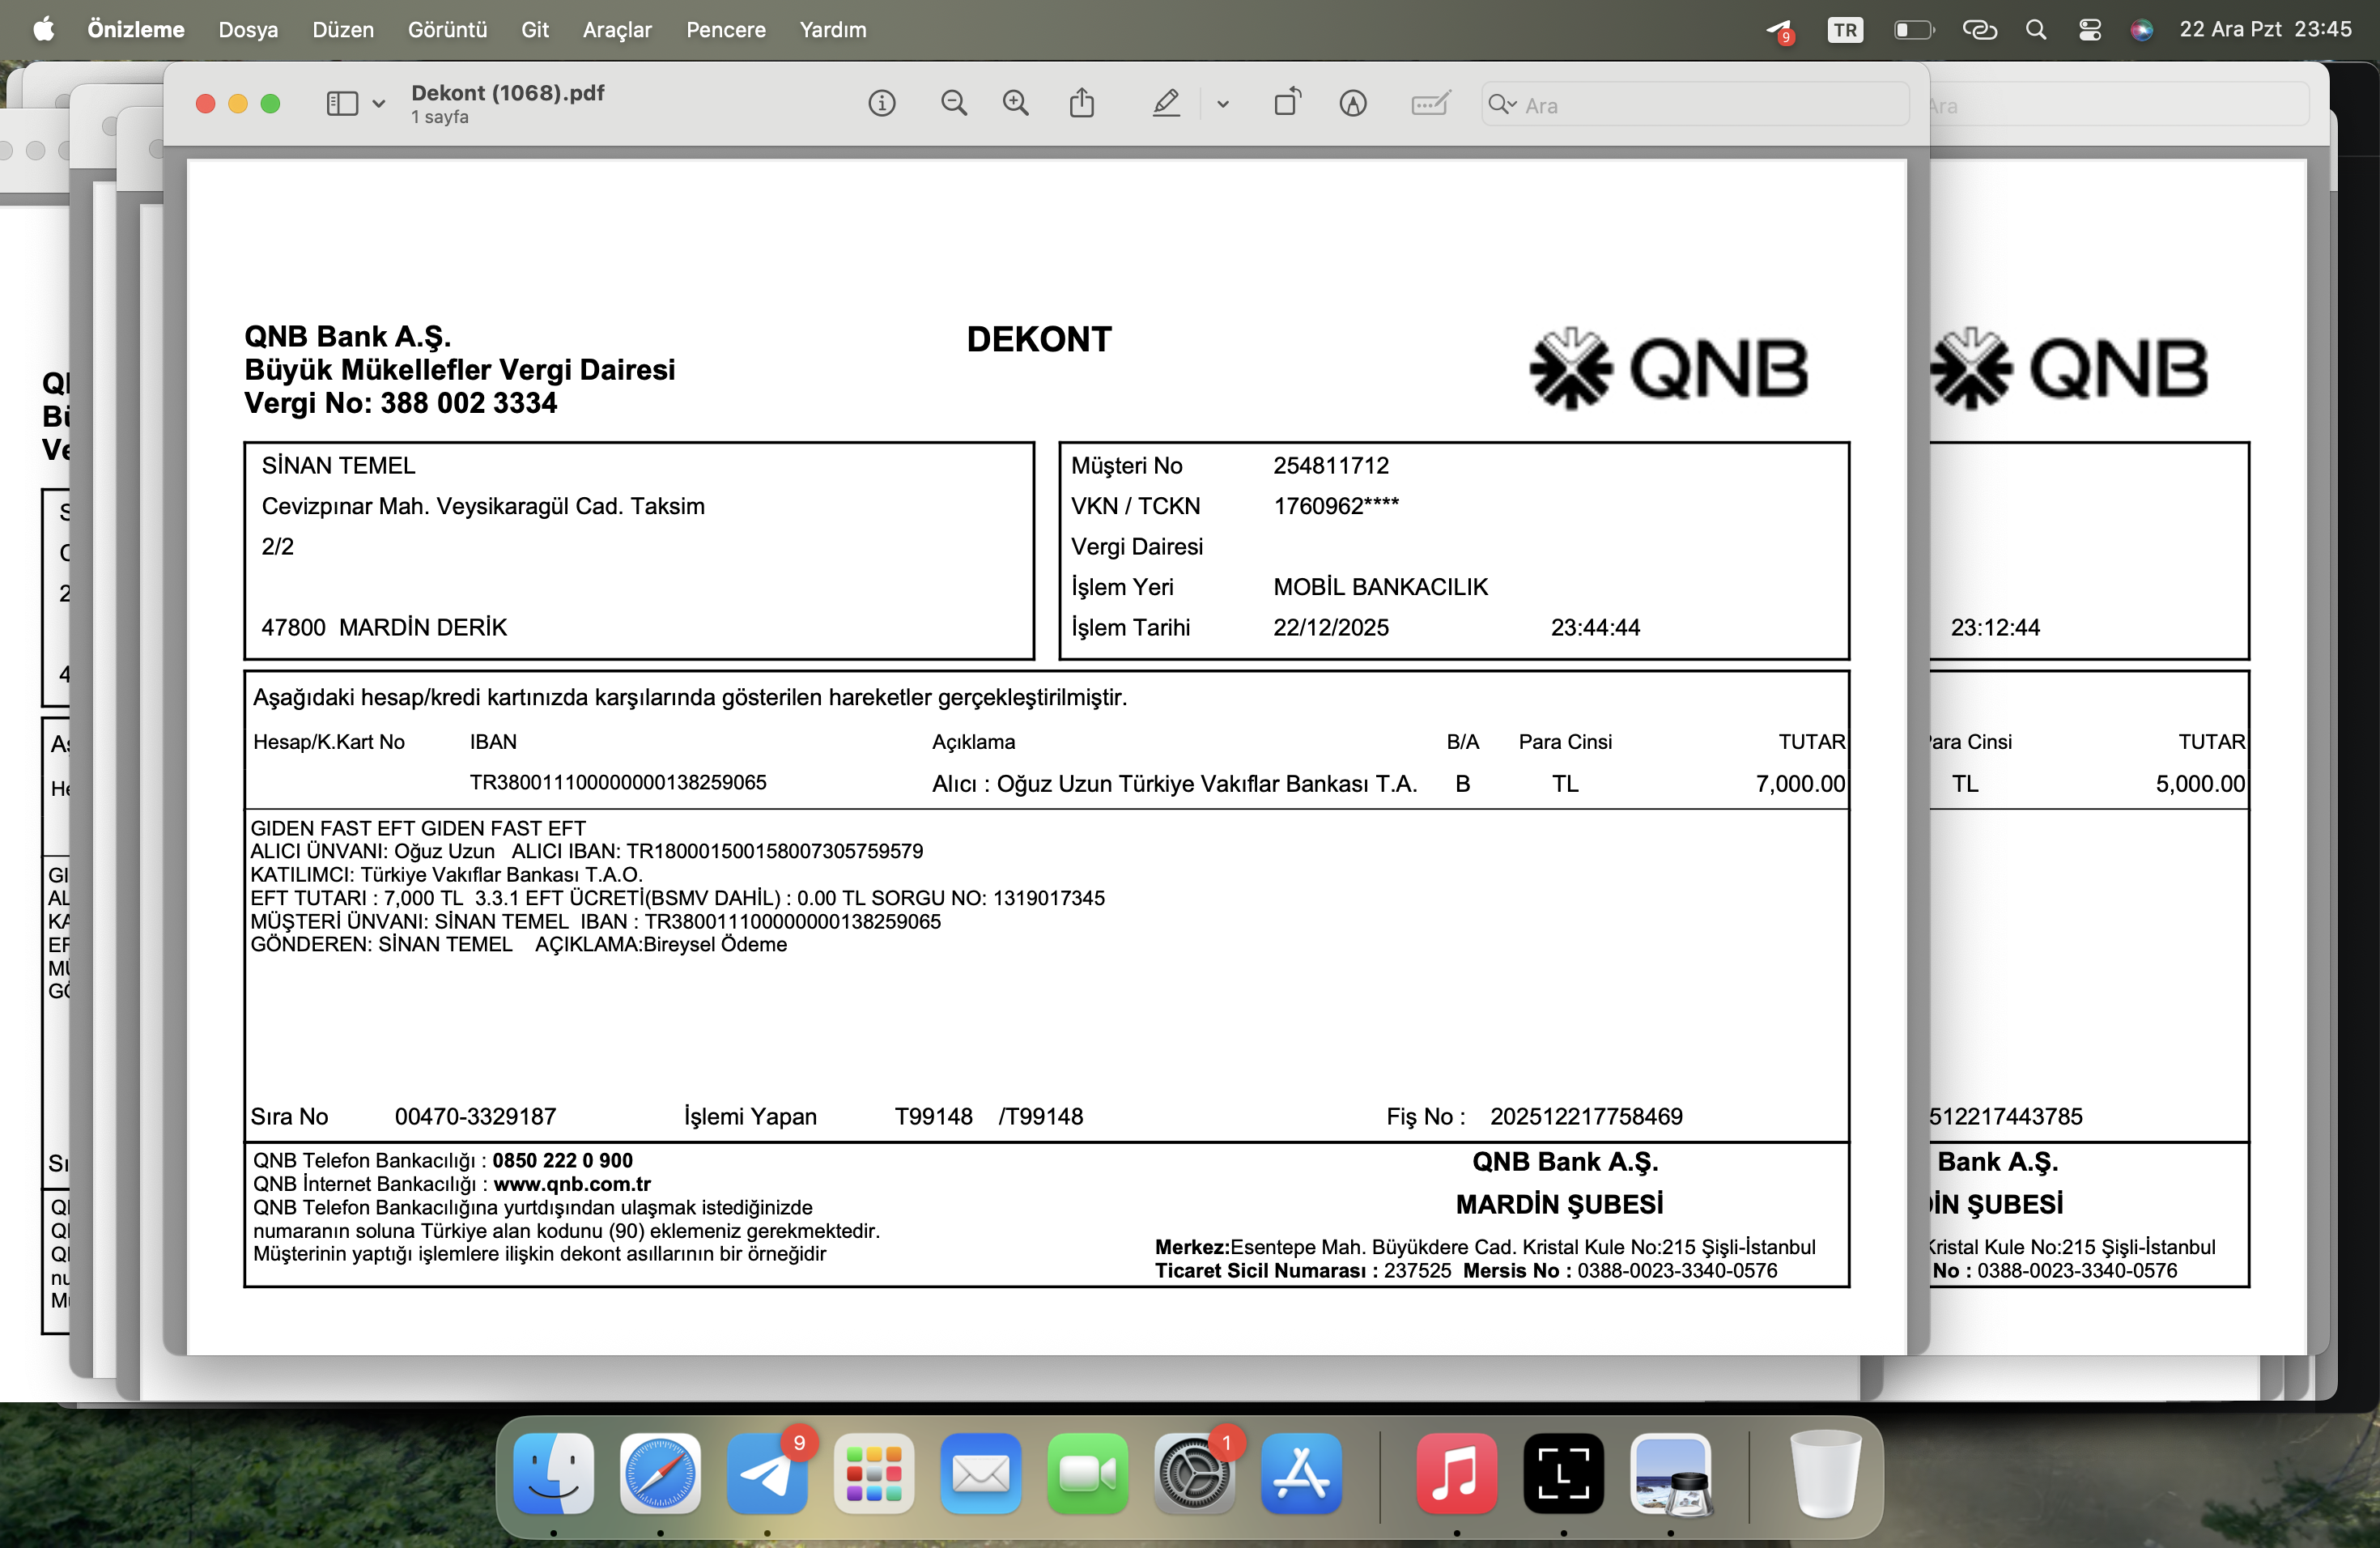2380x1548 pixels.
Task: Open FaceTime from the Dock
Action: point(1088,1474)
